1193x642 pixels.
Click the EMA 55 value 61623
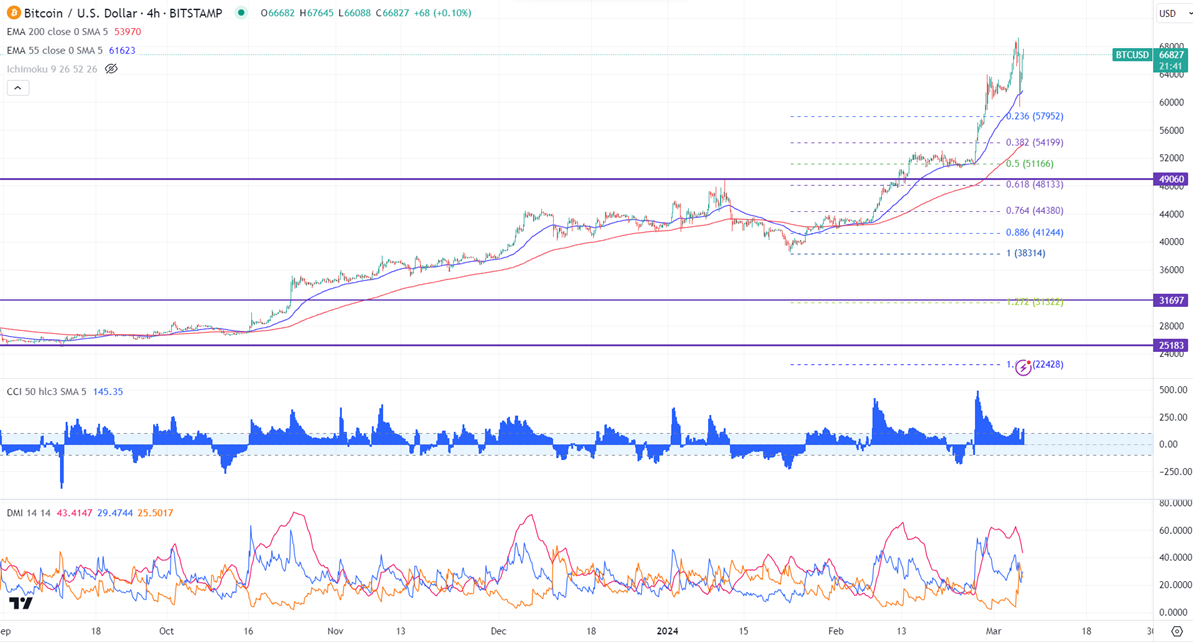[x=122, y=50]
